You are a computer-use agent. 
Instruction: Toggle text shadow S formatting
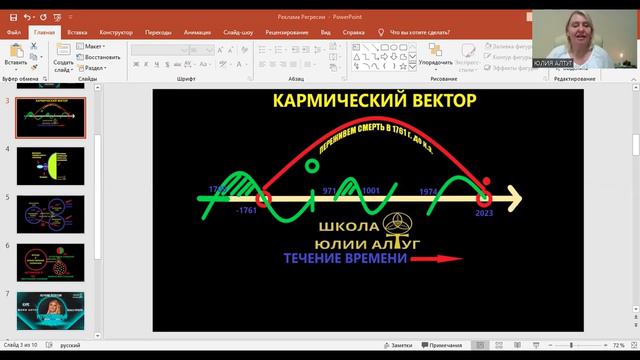pyautogui.click(x=167, y=64)
